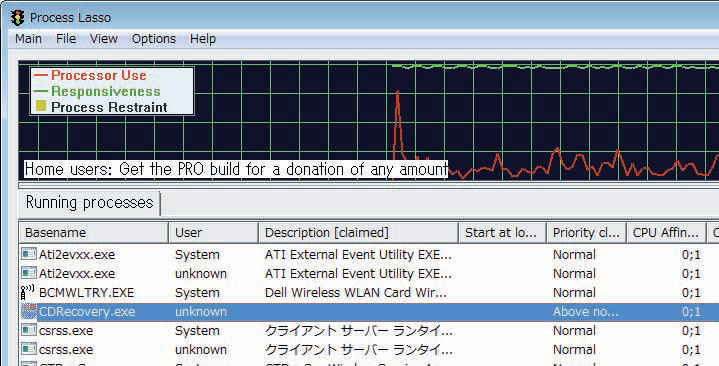Click the Responsiveness green legend line
Image resolution: width=719 pixels, height=366 pixels.
pyautogui.click(x=41, y=91)
